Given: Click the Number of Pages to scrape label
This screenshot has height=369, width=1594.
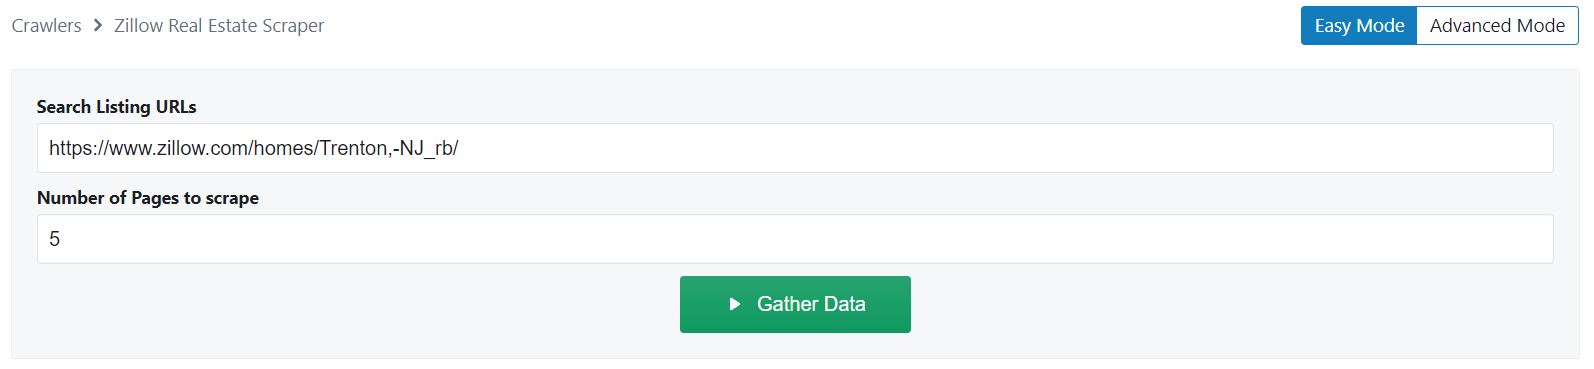Looking at the screenshot, I should [x=148, y=198].
